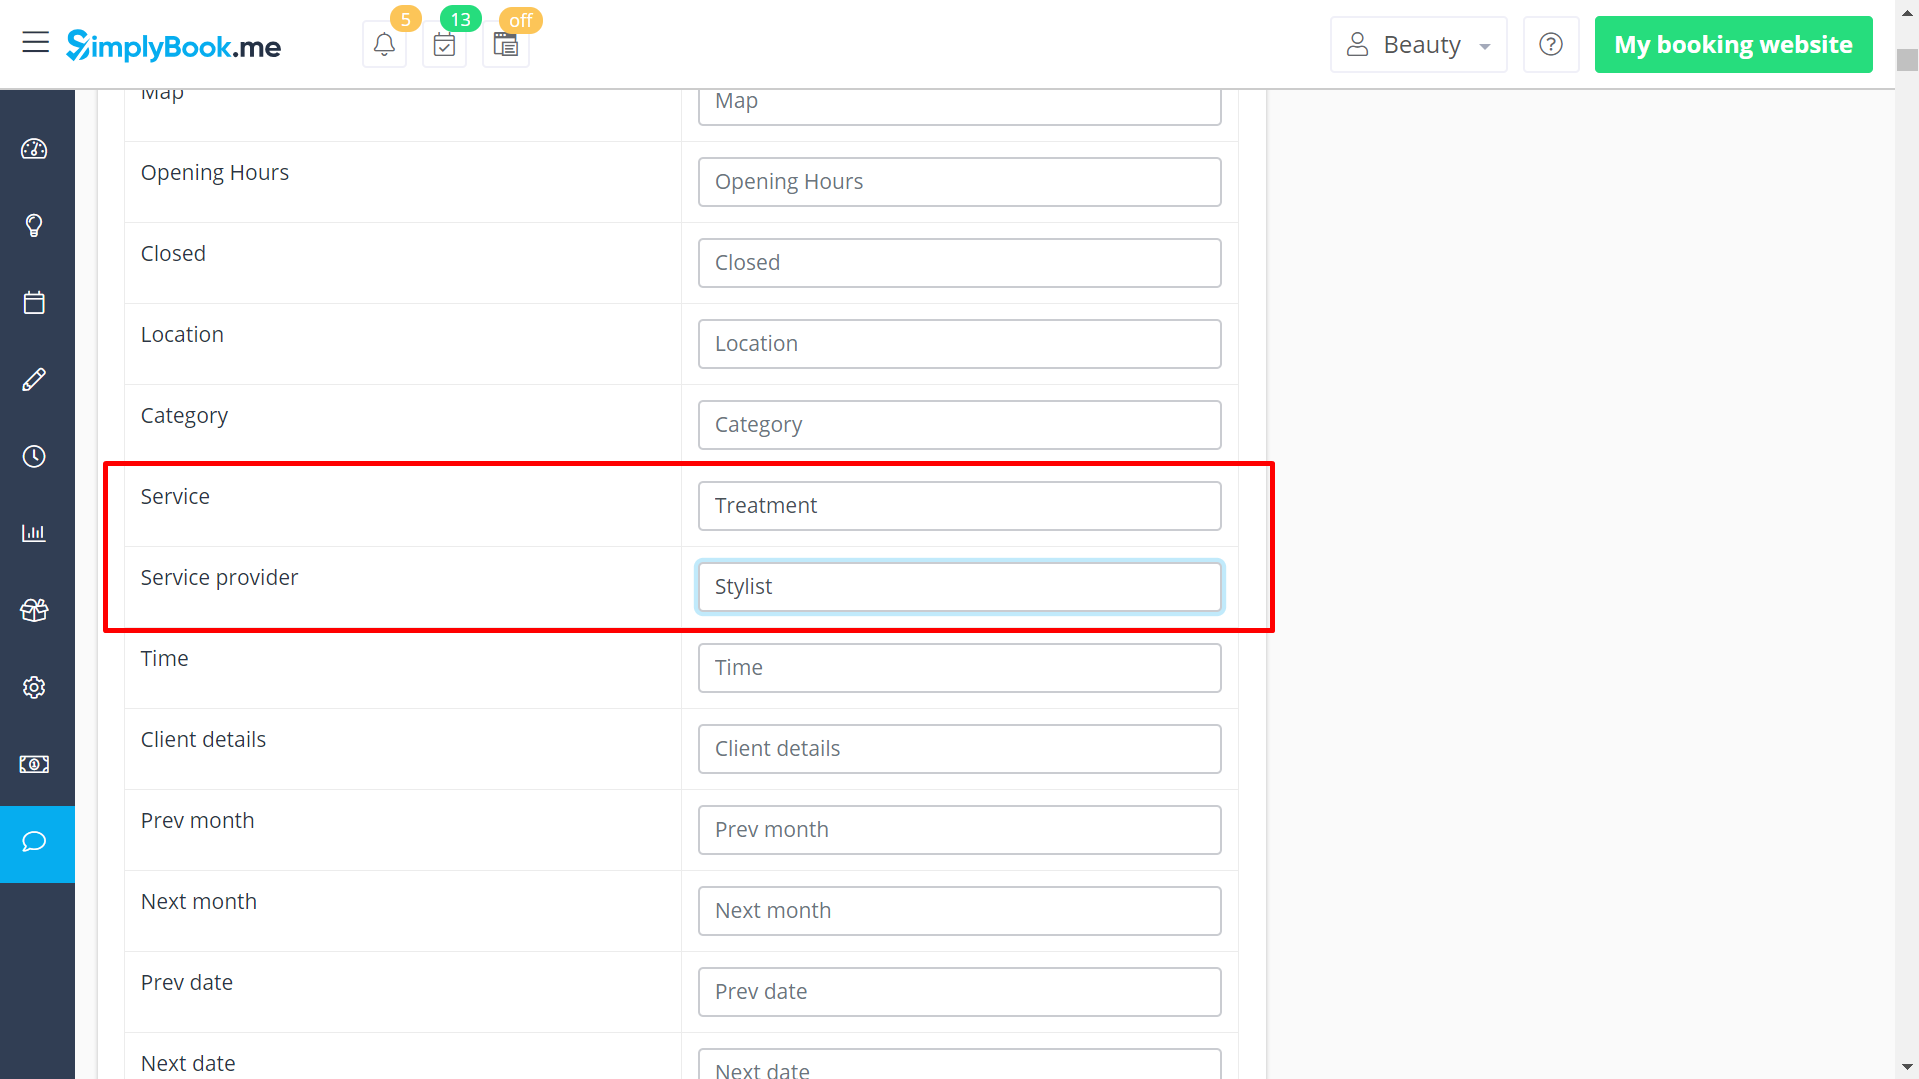Image resolution: width=1919 pixels, height=1079 pixels.
Task: Open the dashboard speedometer icon
Action: 34,149
